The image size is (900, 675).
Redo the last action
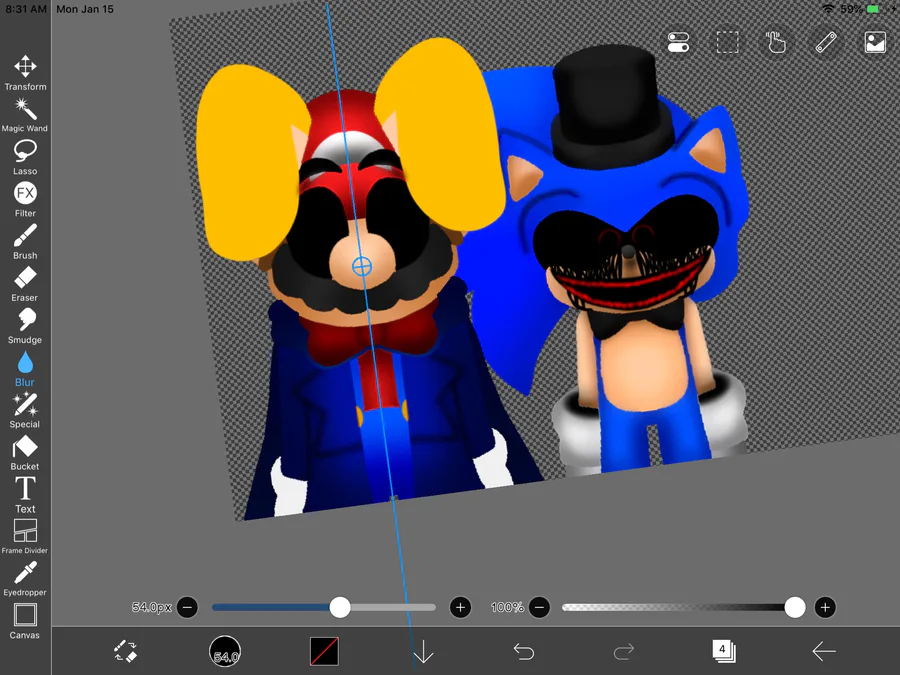click(623, 651)
